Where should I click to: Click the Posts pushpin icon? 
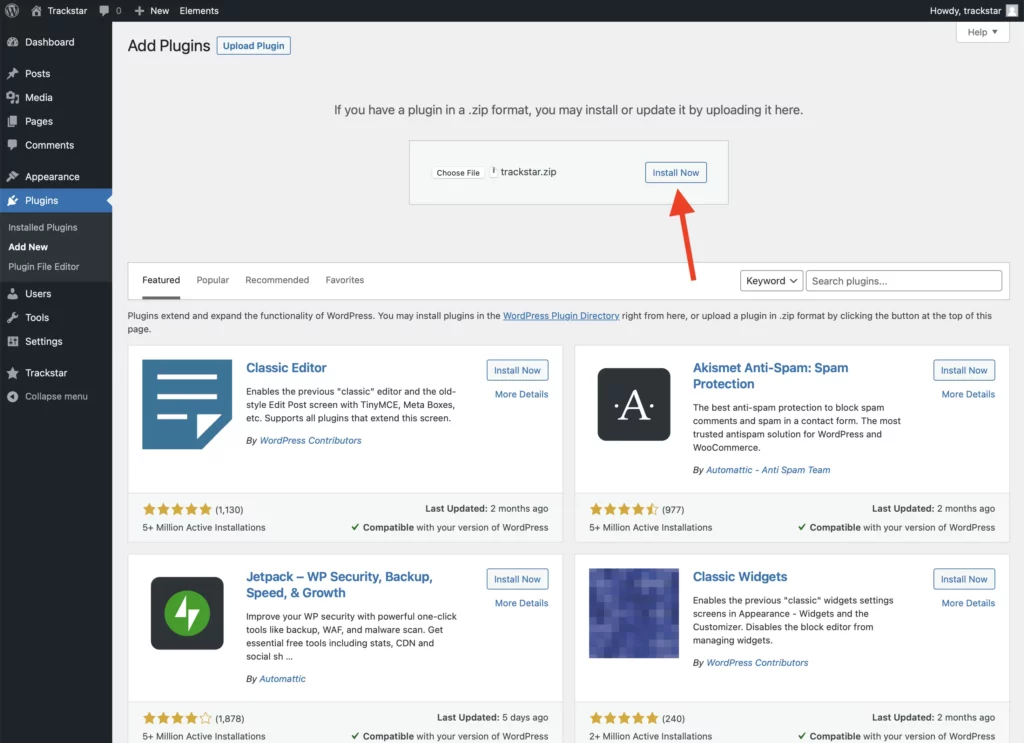pyautogui.click(x=12, y=73)
